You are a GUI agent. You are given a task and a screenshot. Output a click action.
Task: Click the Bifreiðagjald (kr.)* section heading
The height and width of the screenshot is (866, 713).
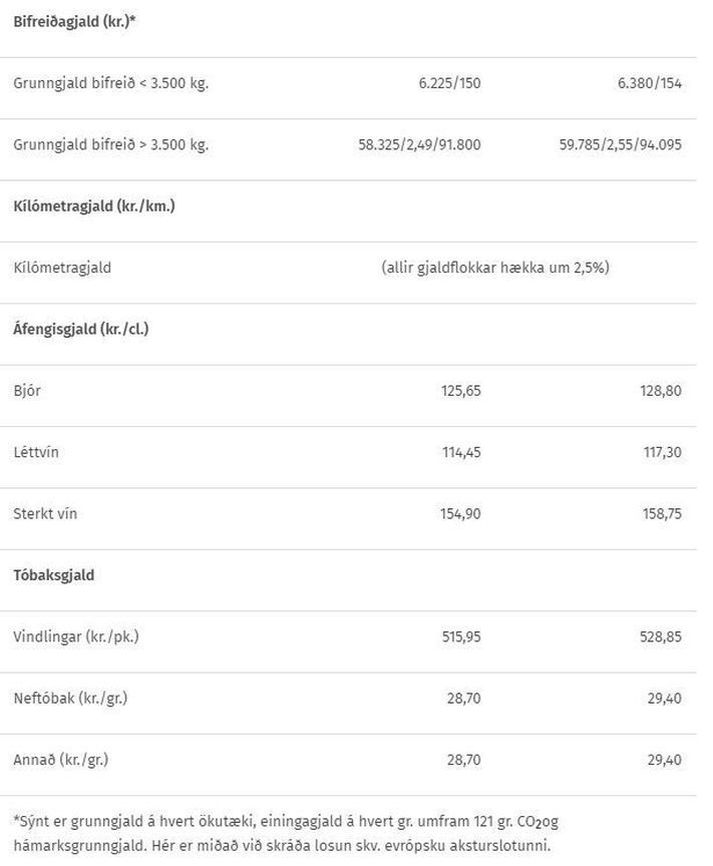pyautogui.click(x=74, y=21)
